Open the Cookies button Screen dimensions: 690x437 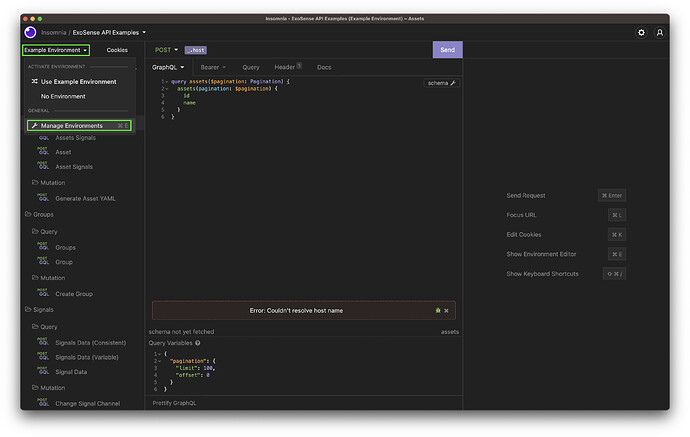[117, 50]
